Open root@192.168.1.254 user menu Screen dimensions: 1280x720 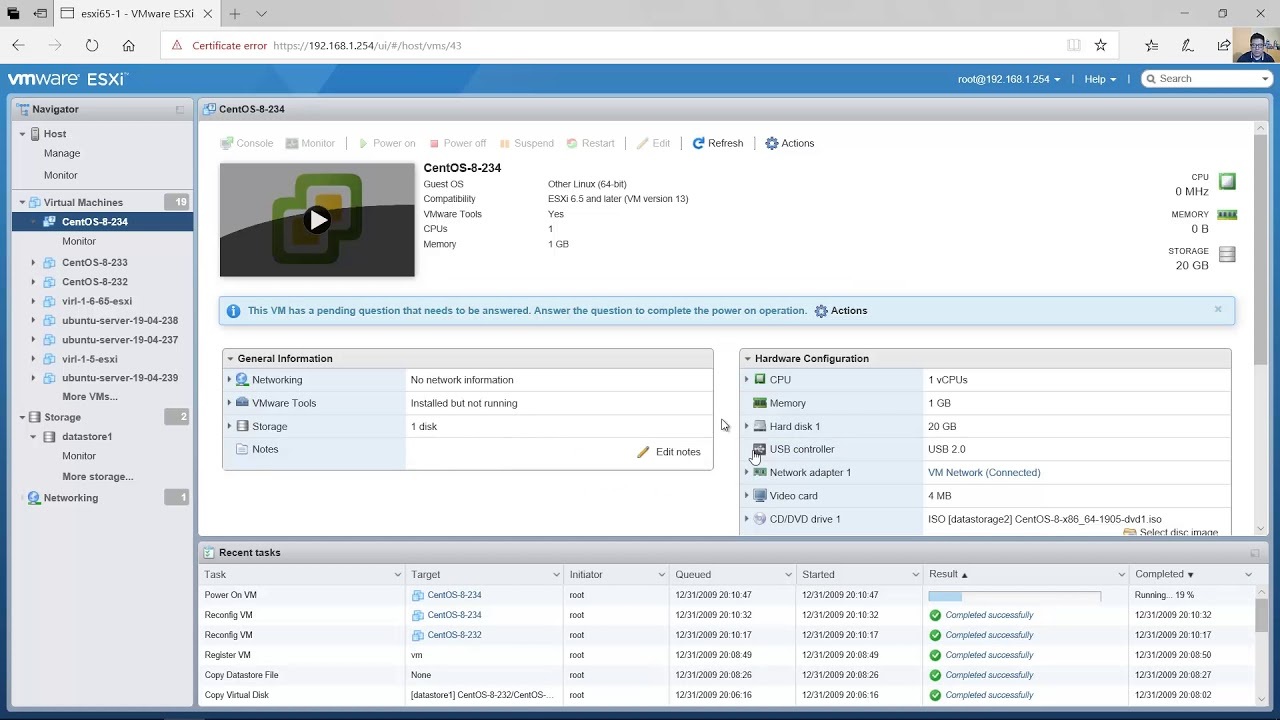[1009, 79]
